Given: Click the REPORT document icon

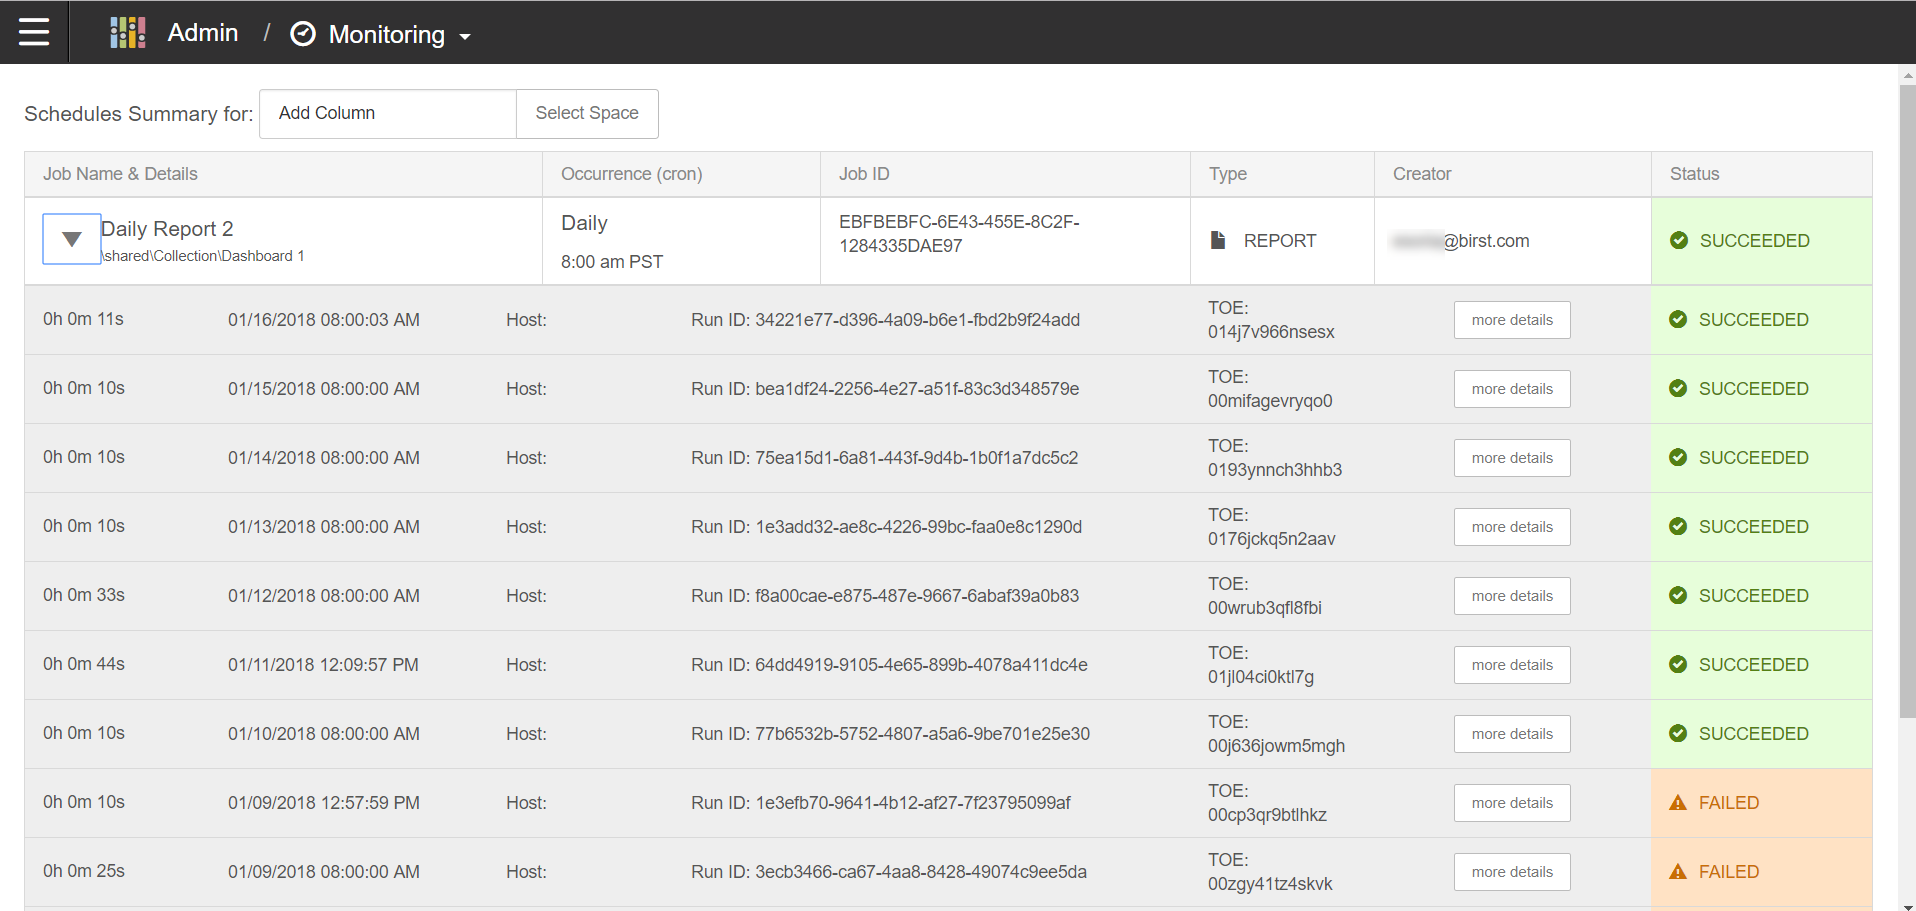Looking at the screenshot, I should coord(1217,240).
